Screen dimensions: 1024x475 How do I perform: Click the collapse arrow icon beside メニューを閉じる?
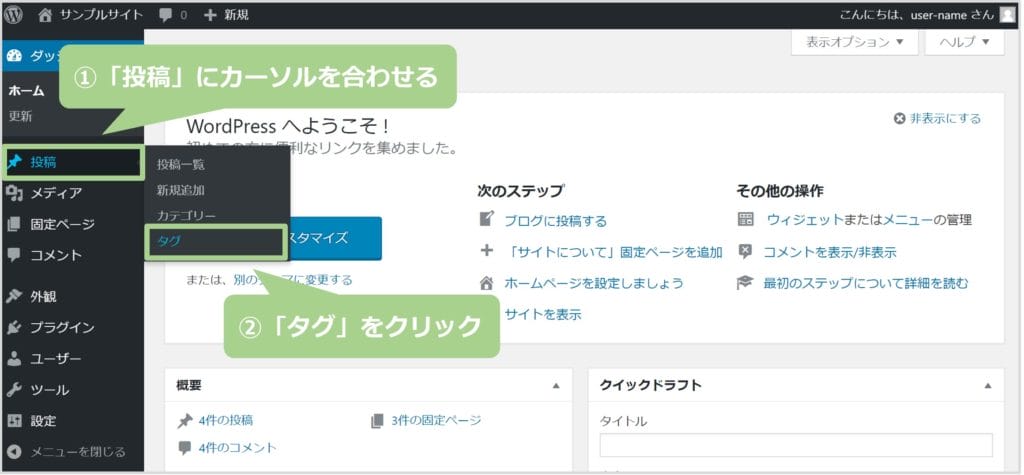click(x=14, y=452)
